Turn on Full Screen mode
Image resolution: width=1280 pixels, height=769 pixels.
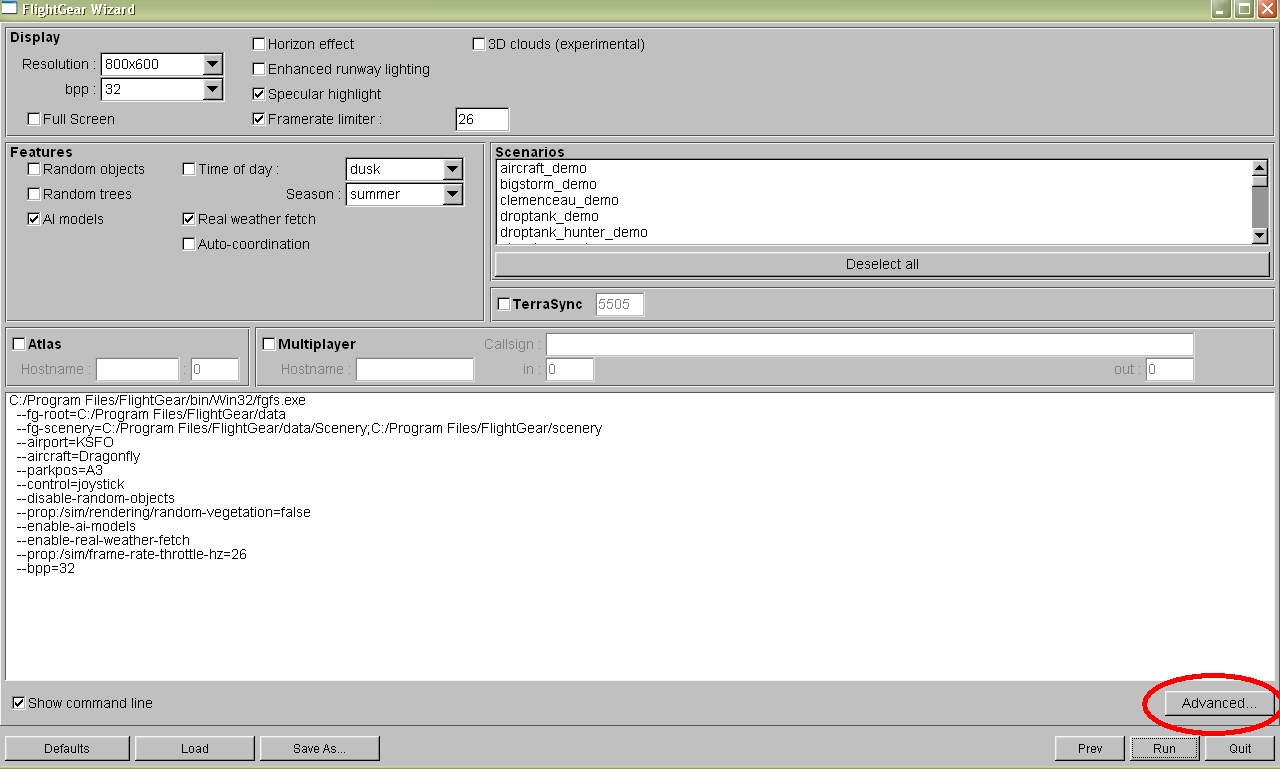[x=34, y=119]
